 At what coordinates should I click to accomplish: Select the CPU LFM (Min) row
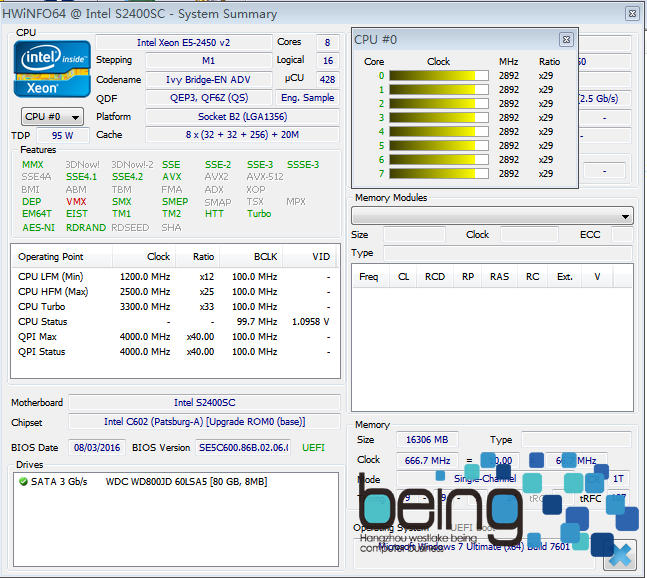(x=175, y=276)
